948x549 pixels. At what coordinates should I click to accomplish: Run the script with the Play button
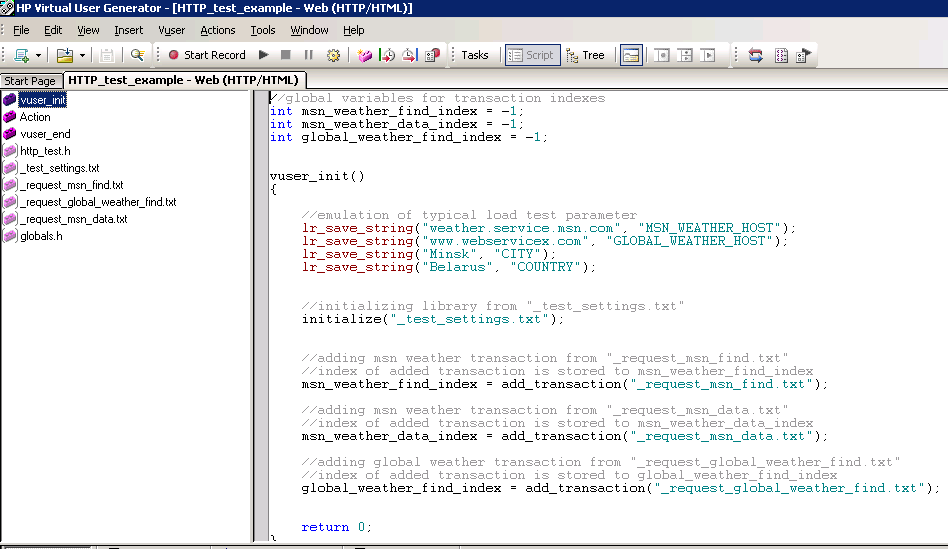coord(264,55)
